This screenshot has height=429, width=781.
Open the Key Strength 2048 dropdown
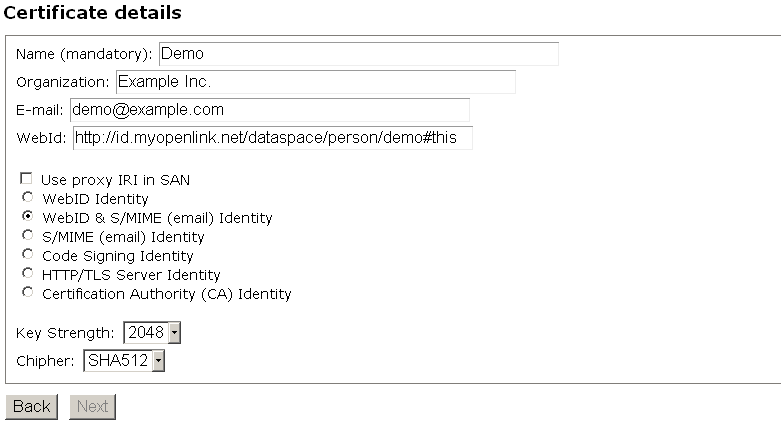pos(152,332)
